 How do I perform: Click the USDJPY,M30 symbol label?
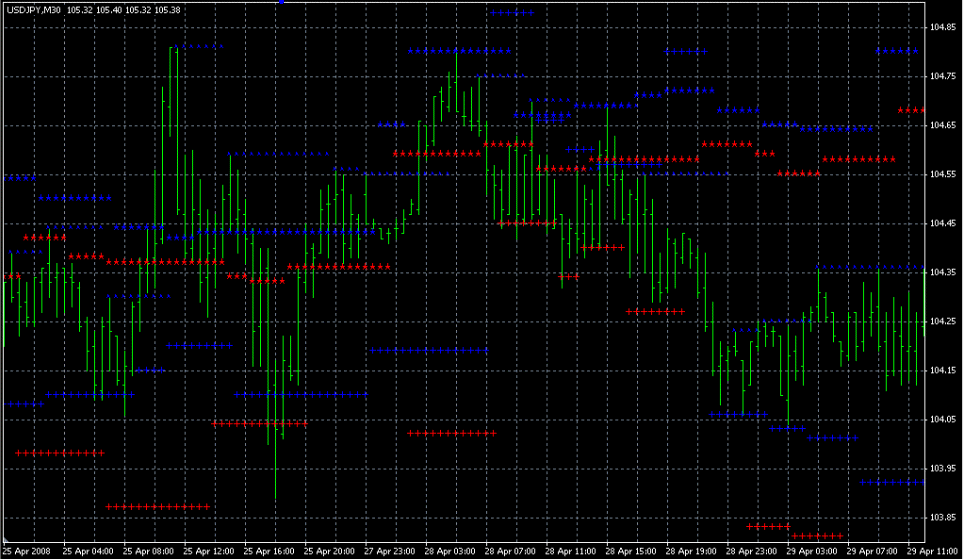31,9
